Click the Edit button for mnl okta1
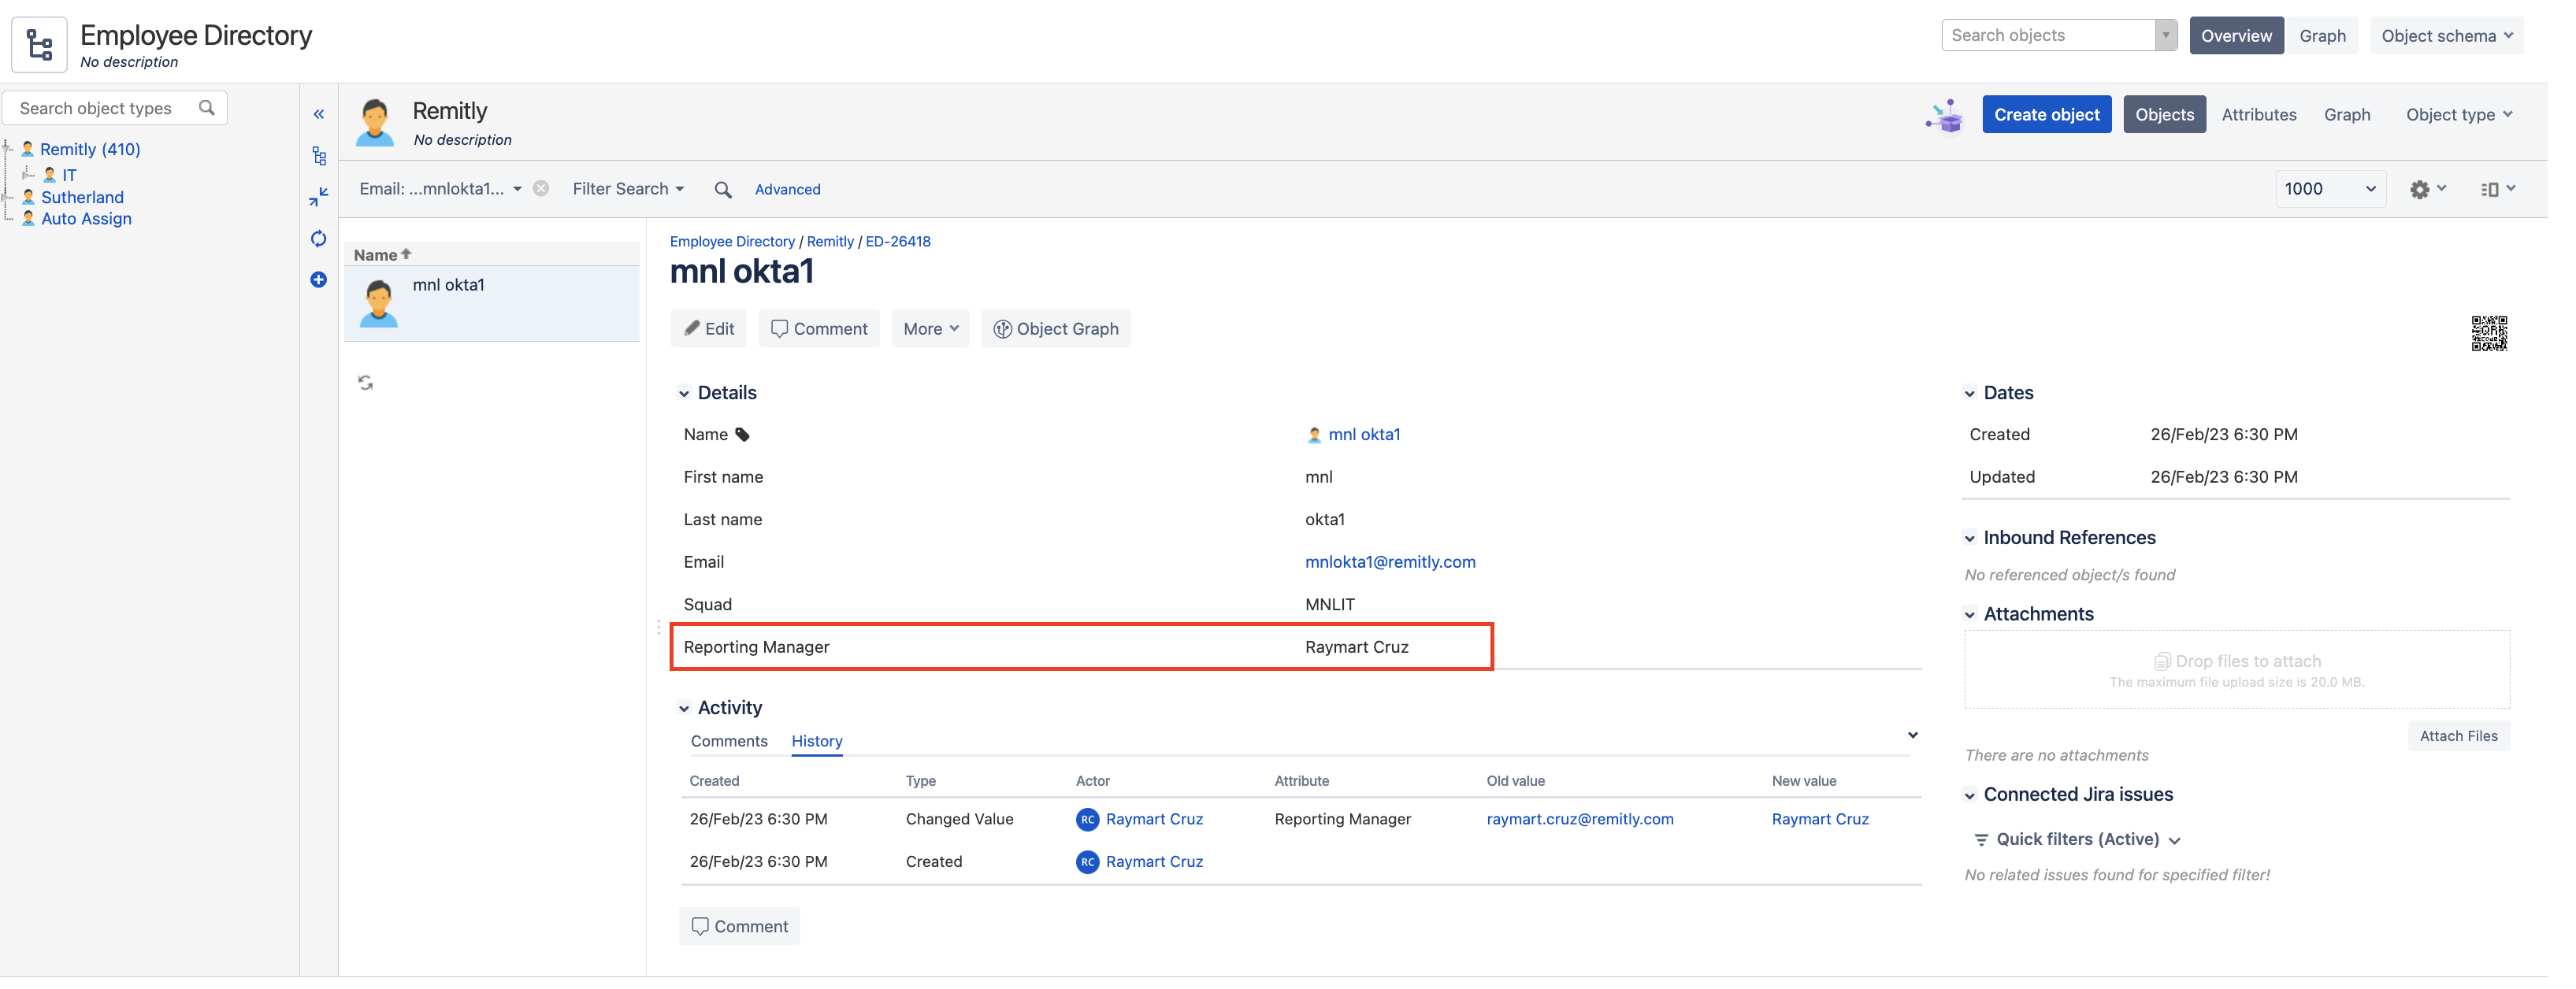 (710, 327)
